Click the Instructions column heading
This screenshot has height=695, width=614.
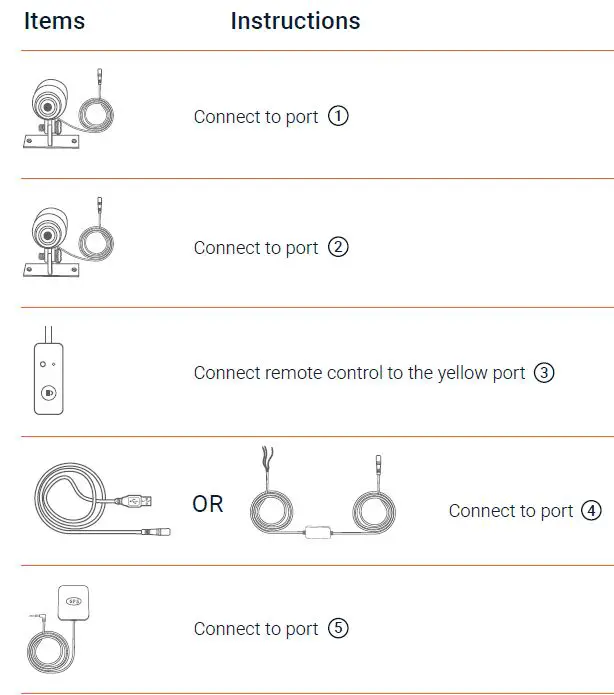295,21
